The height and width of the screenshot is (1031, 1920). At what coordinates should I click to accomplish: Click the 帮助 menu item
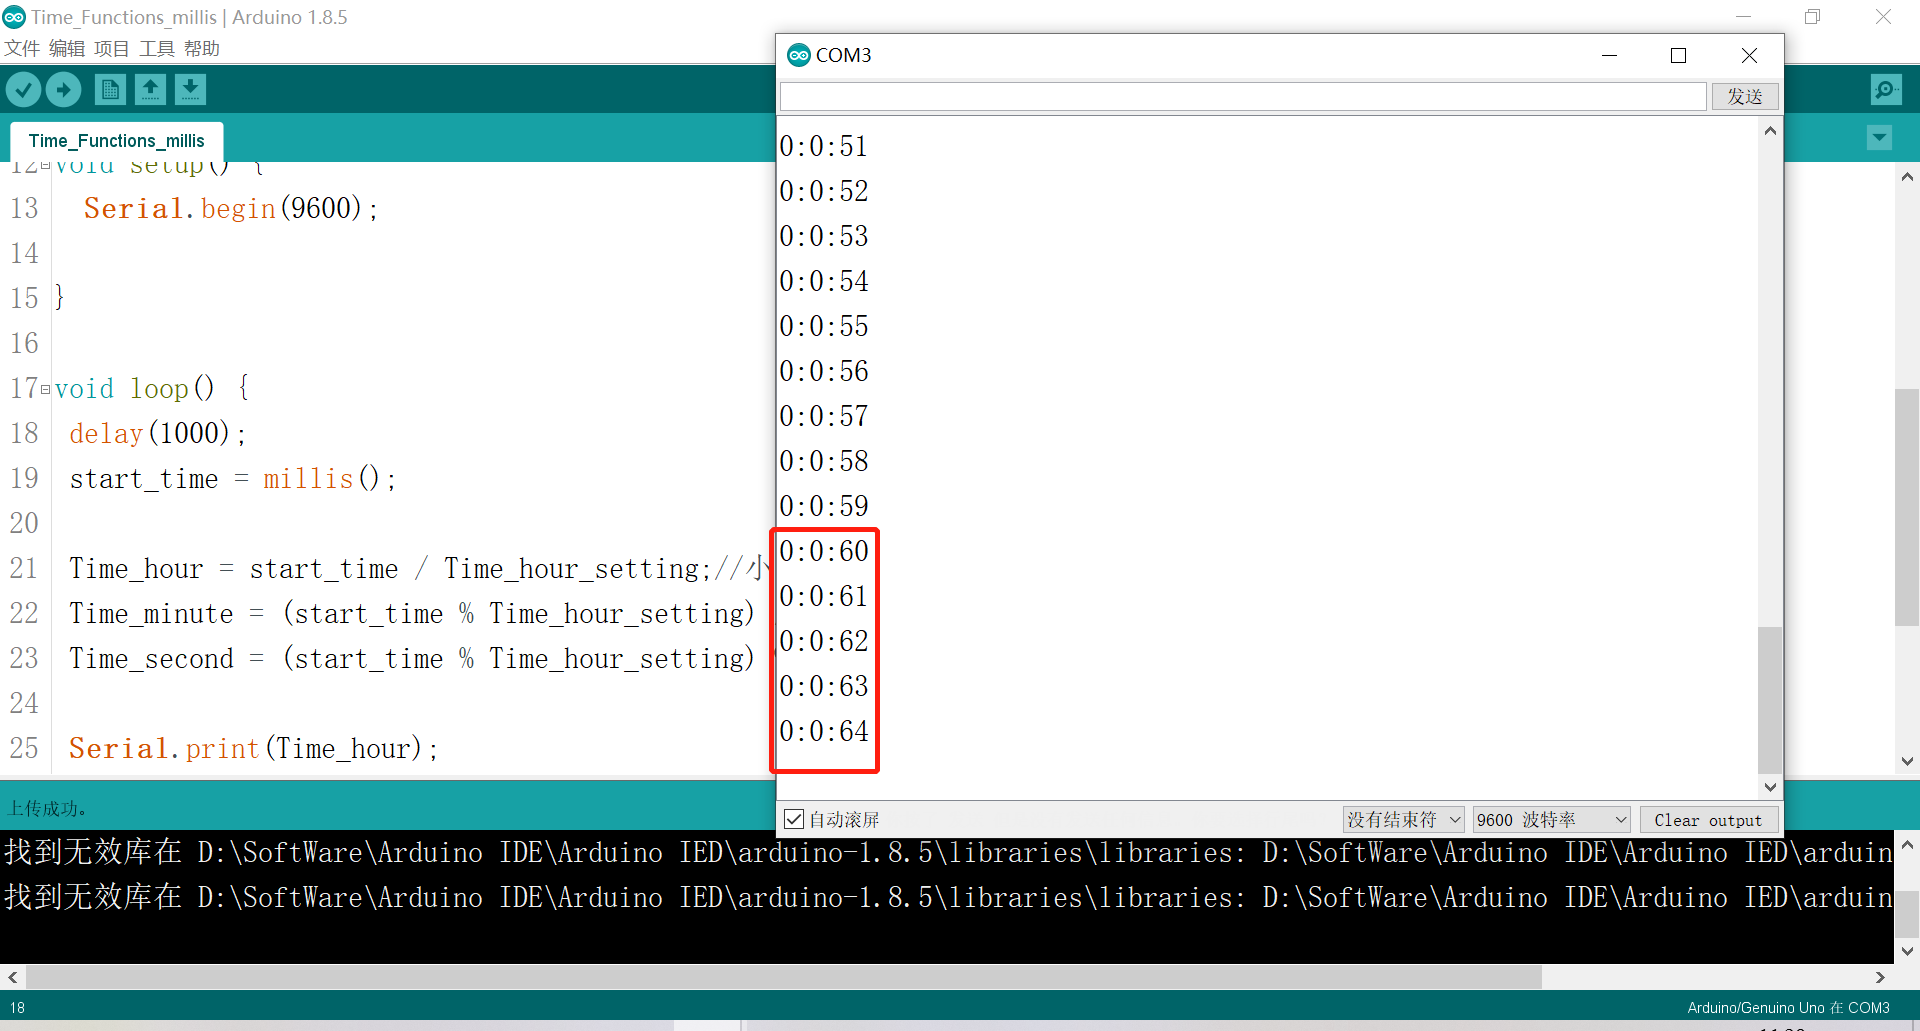coord(201,48)
